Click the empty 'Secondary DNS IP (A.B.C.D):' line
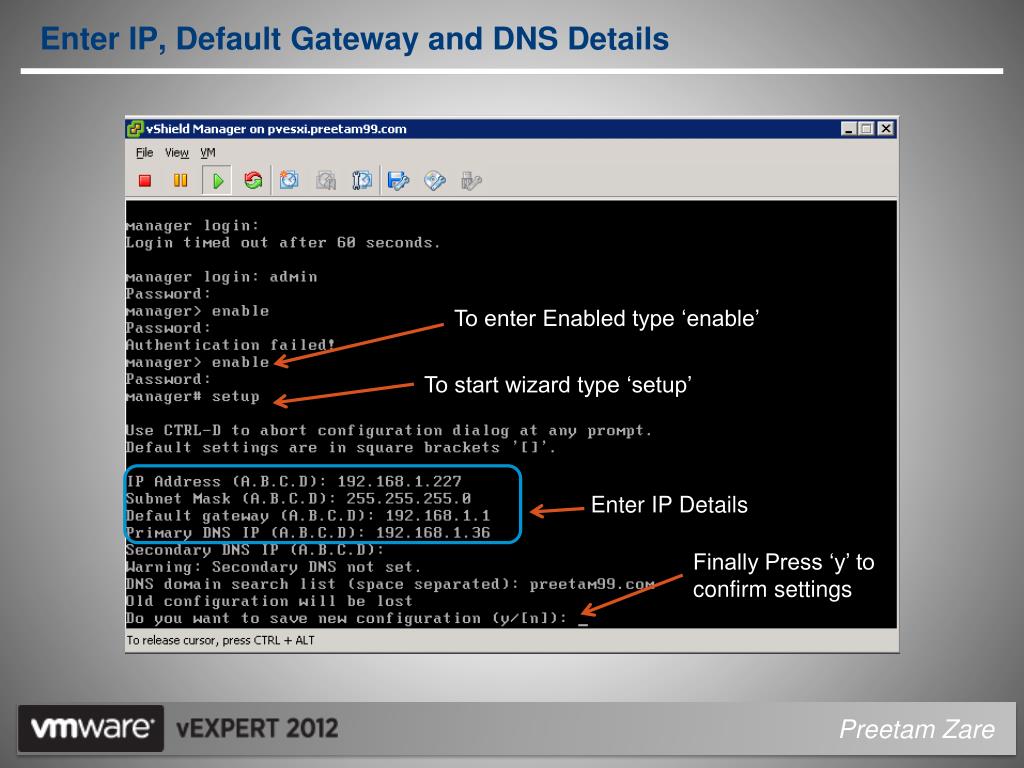Screen dimensions: 1024x768 point(255,550)
